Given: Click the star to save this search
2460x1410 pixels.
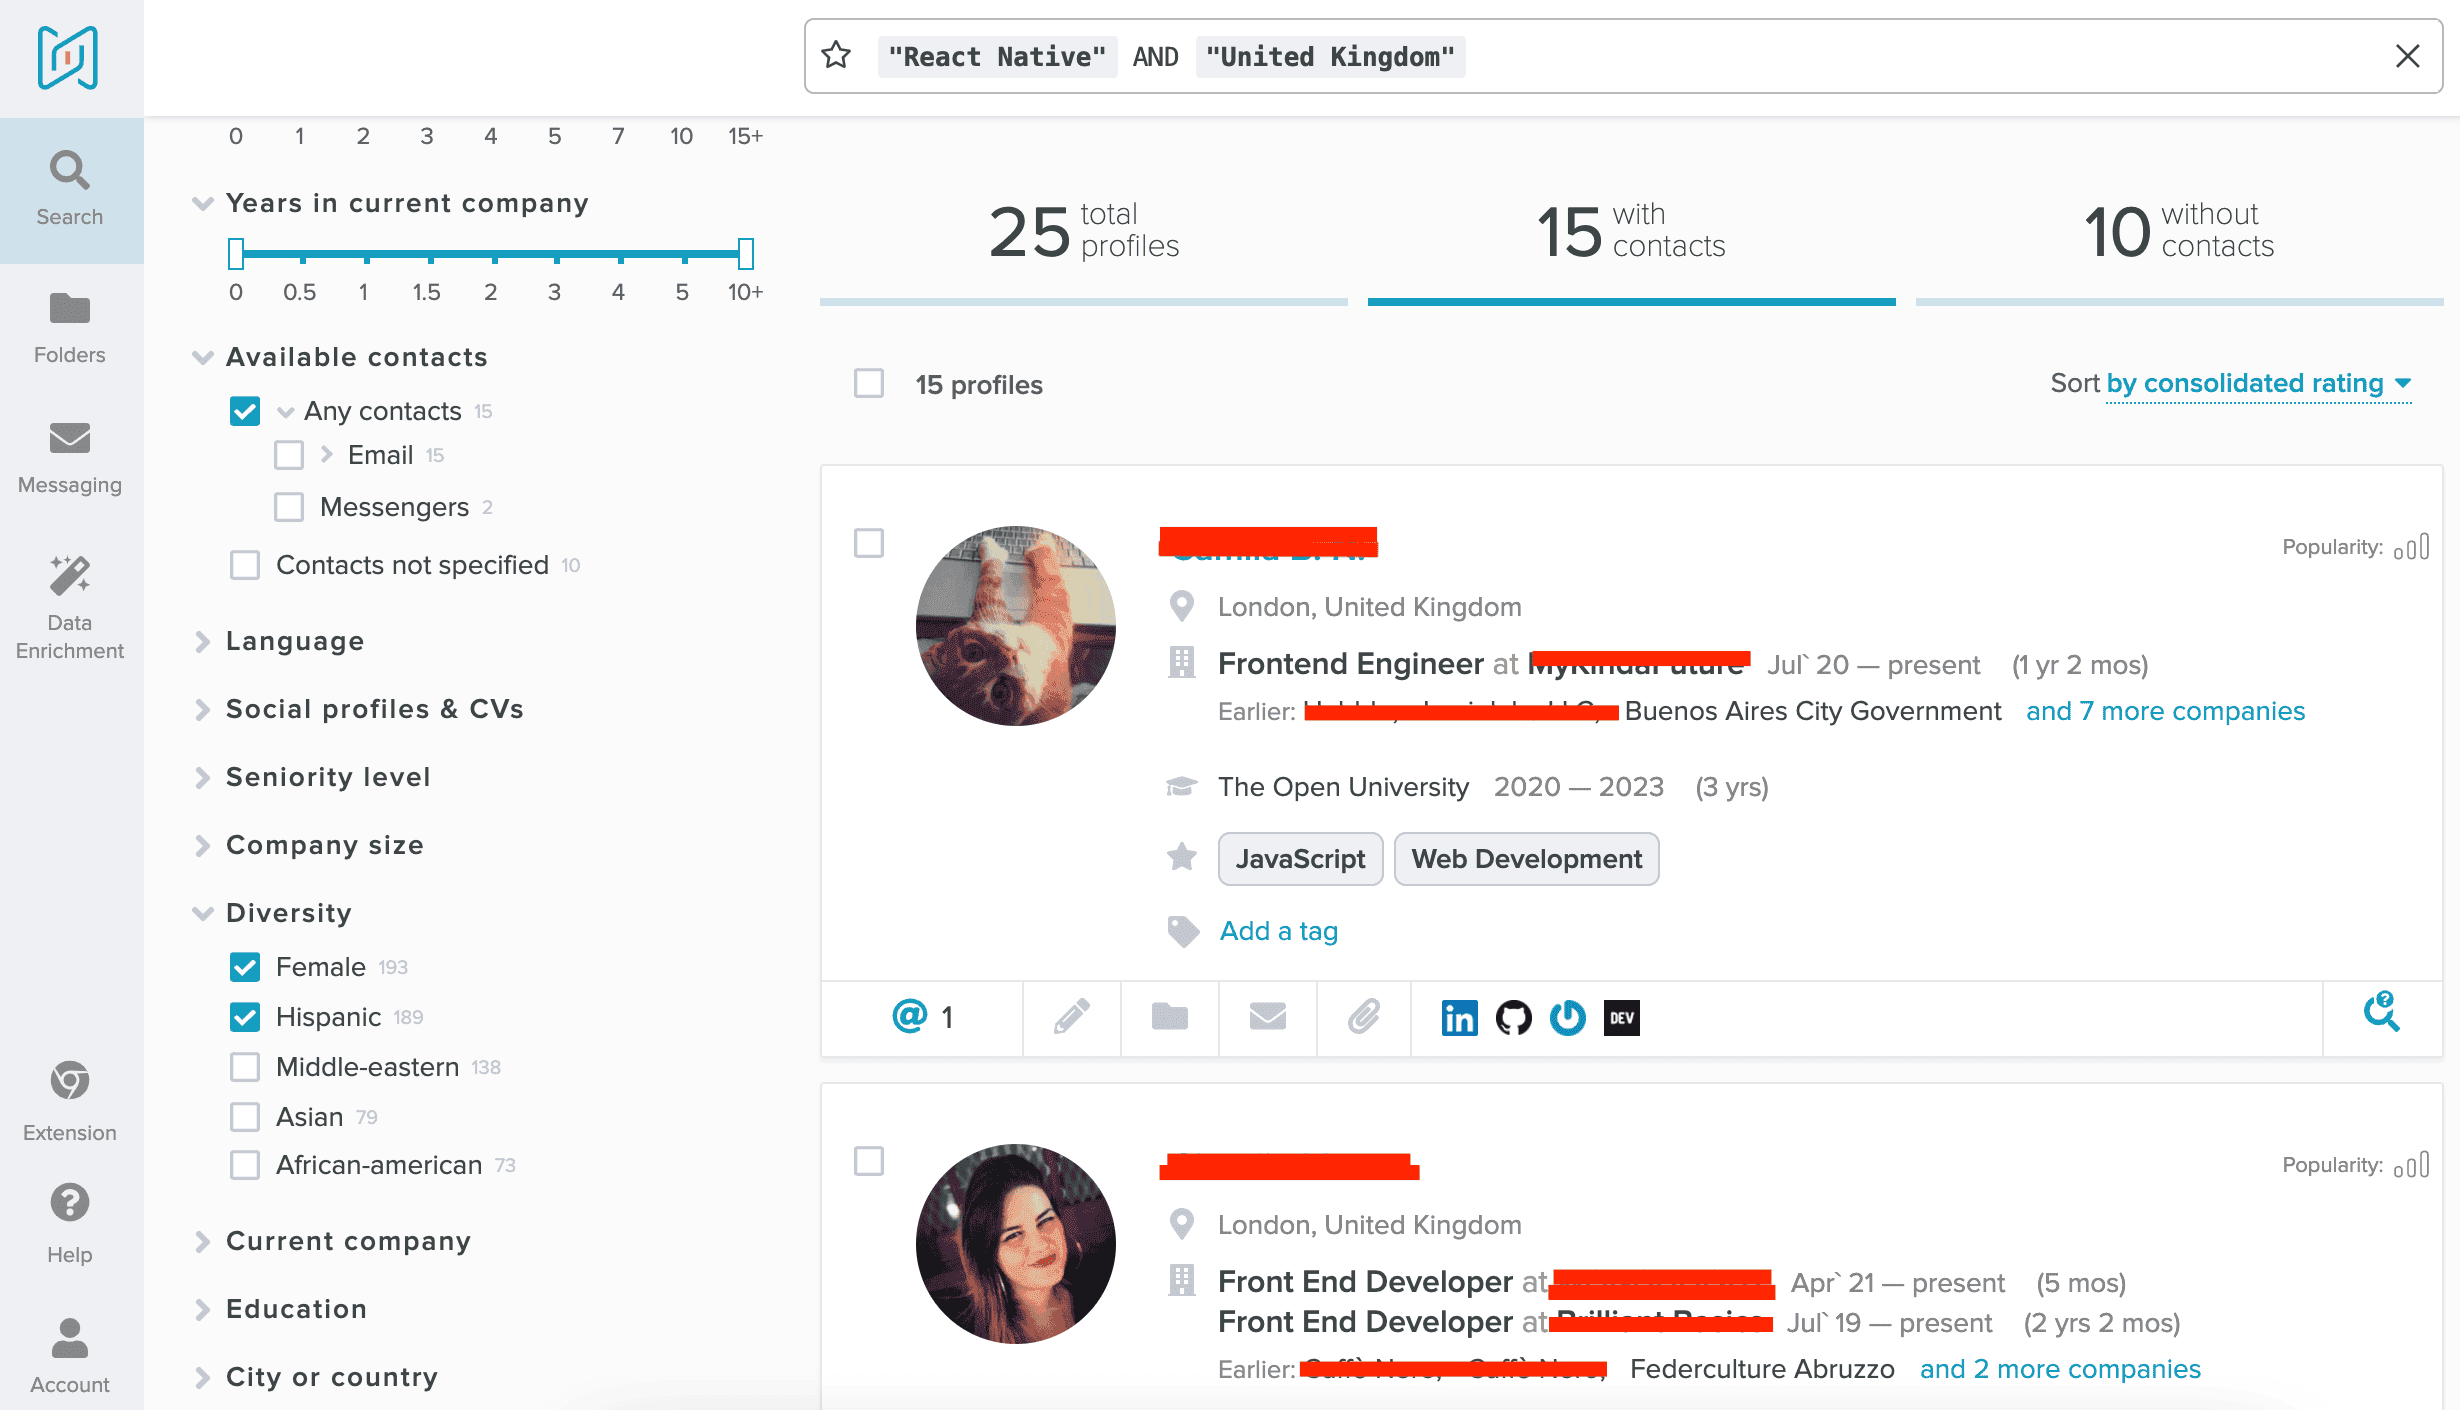Looking at the screenshot, I should pyautogui.click(x=836, y=56).
